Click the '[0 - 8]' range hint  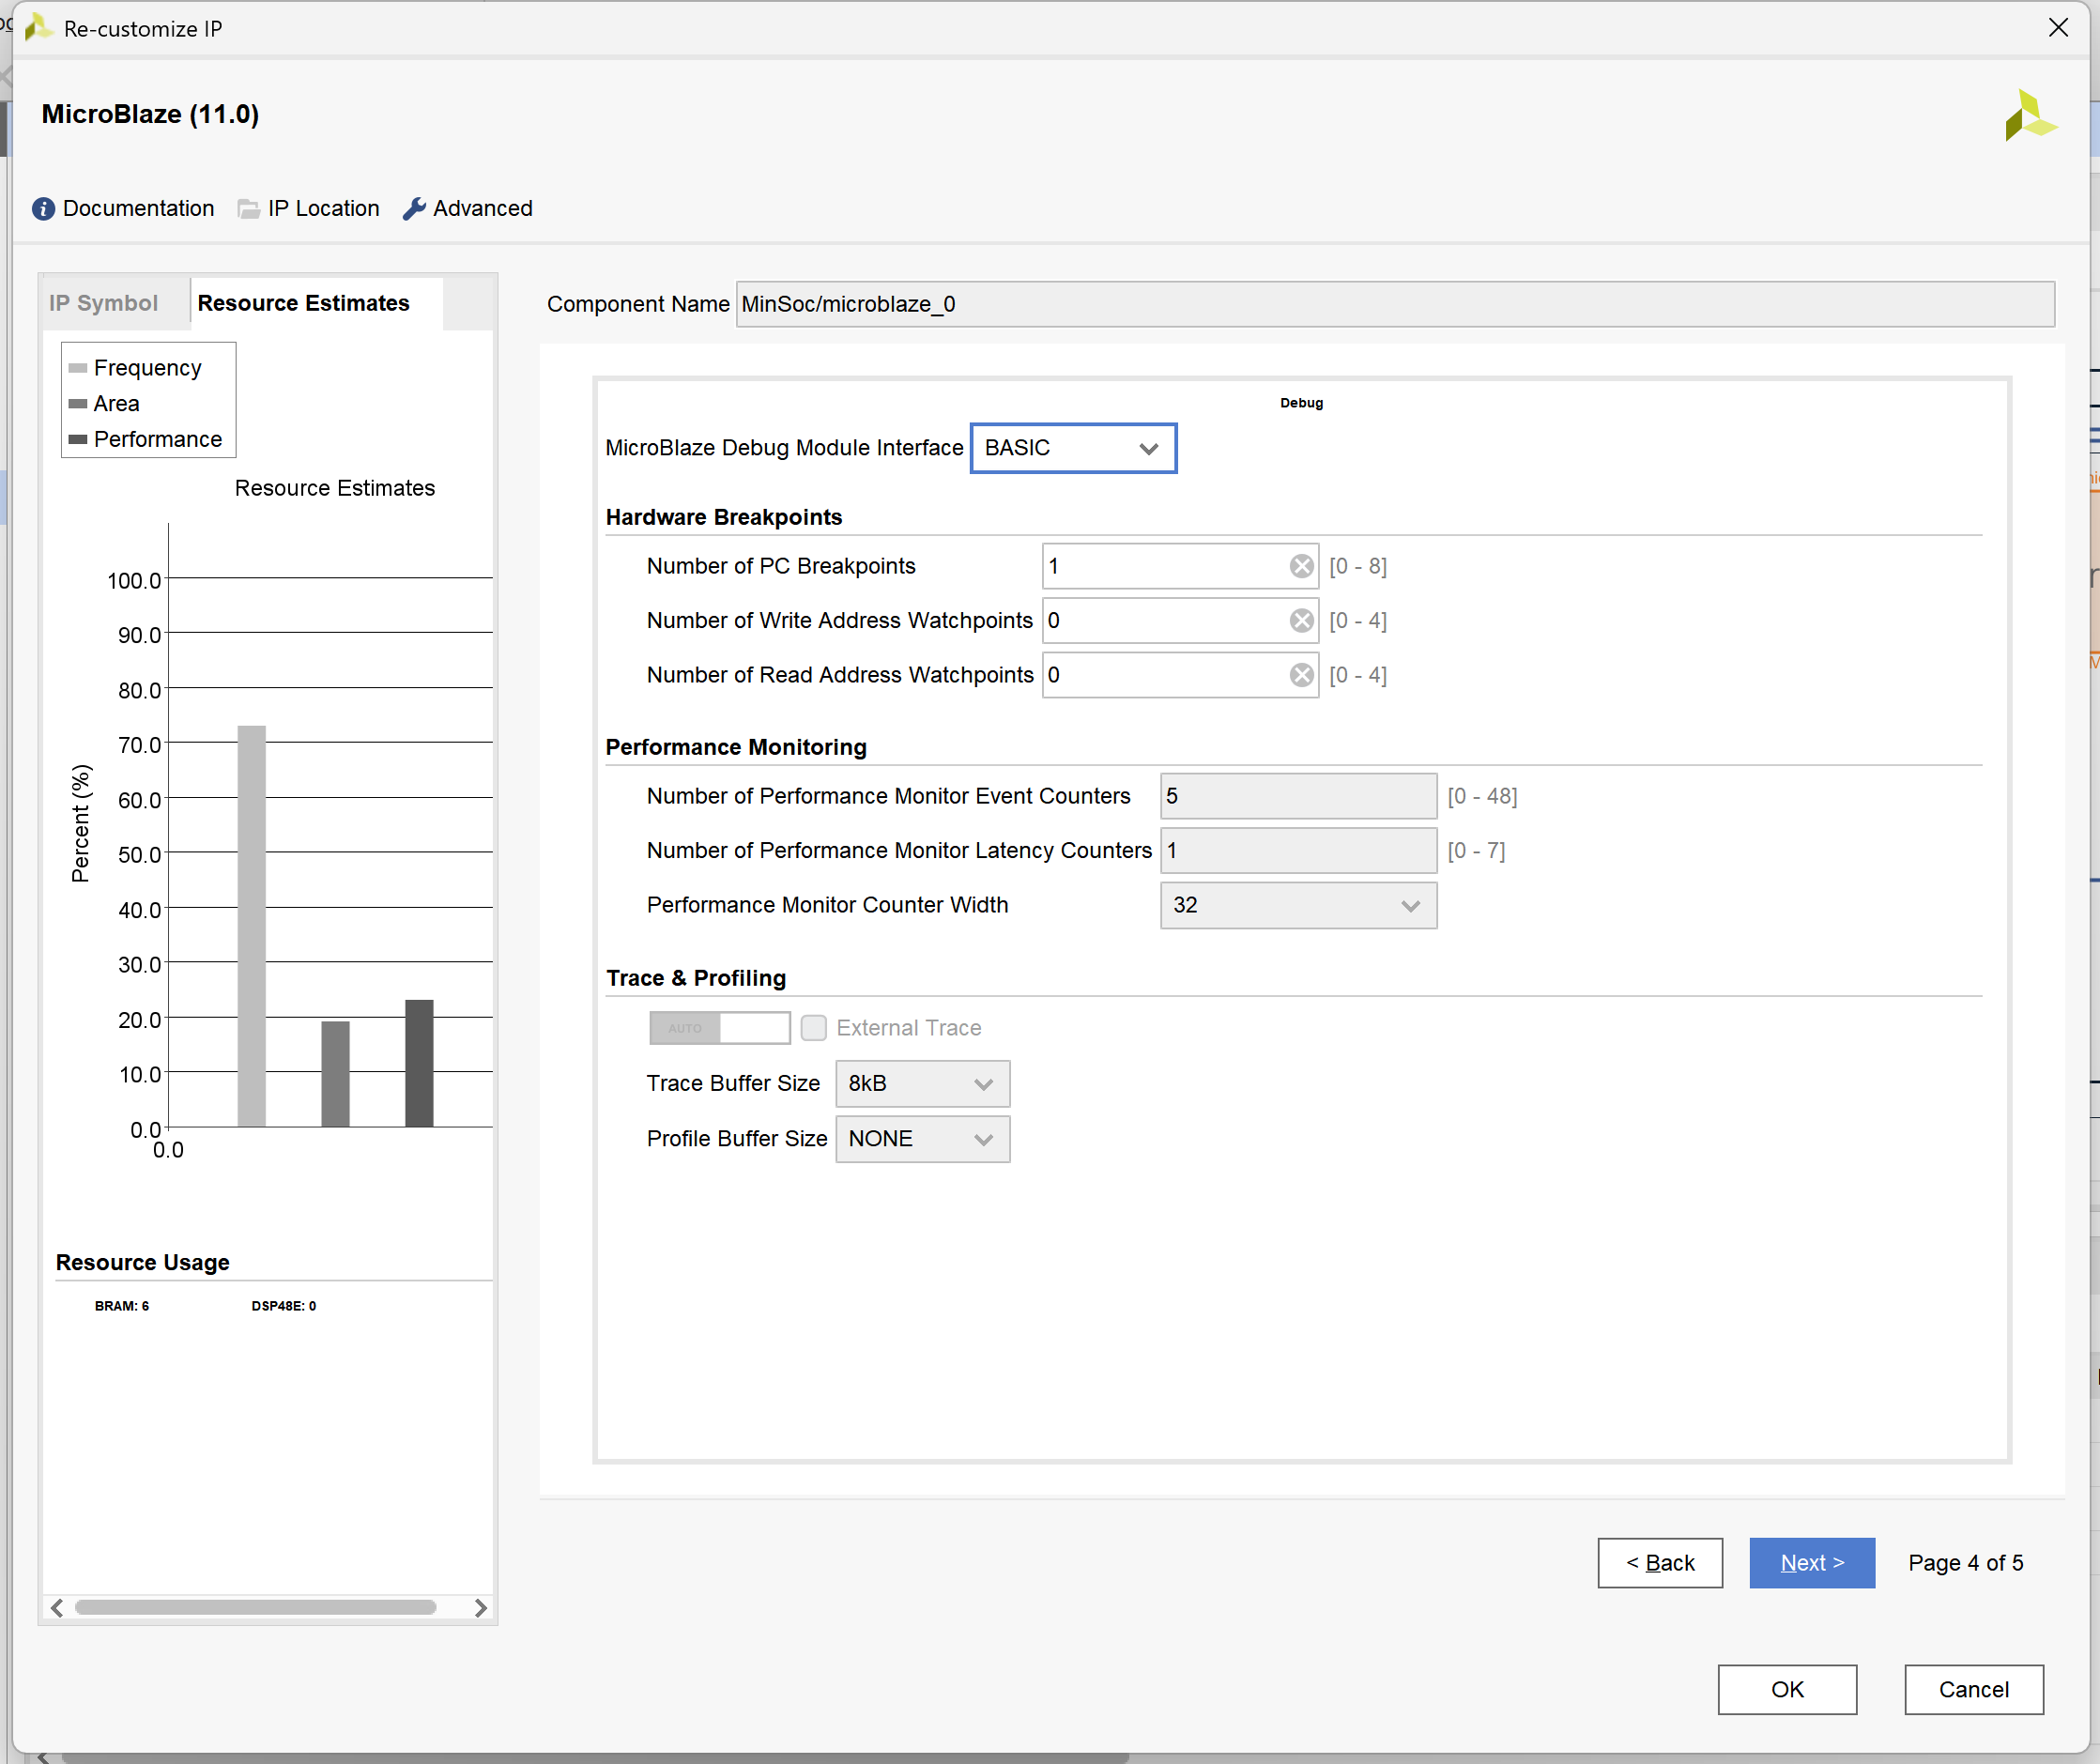(1358, 567)
